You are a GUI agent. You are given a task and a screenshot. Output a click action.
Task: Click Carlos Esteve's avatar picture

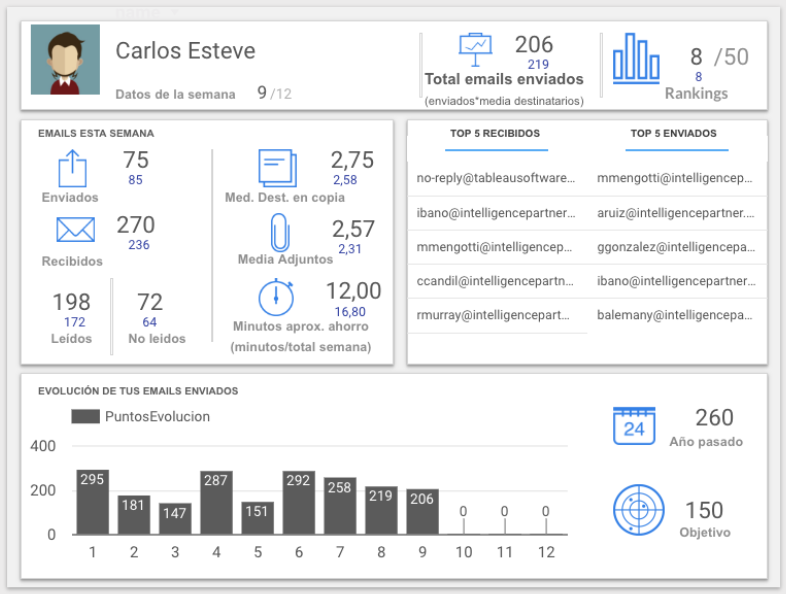[65, 60]
